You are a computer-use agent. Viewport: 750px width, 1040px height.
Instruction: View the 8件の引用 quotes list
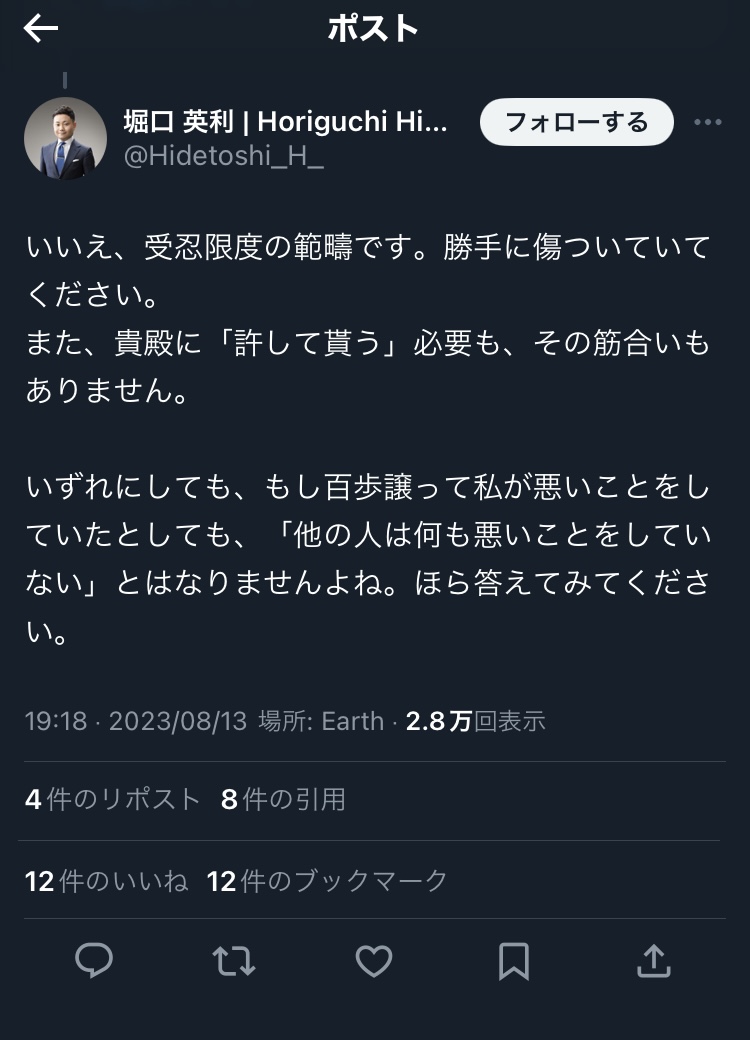[283, 799]
